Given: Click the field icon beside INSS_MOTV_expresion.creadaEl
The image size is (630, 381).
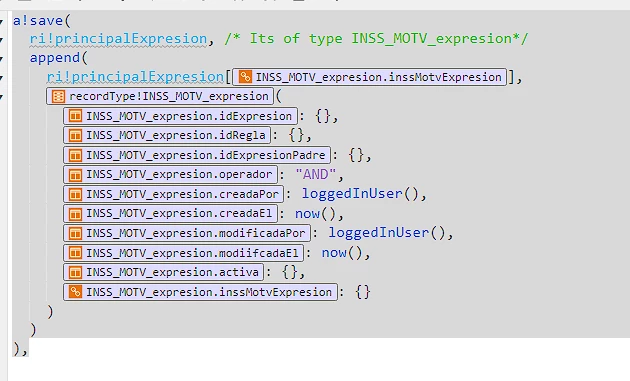Looking at the screenshot, I should tap(75, 213).
